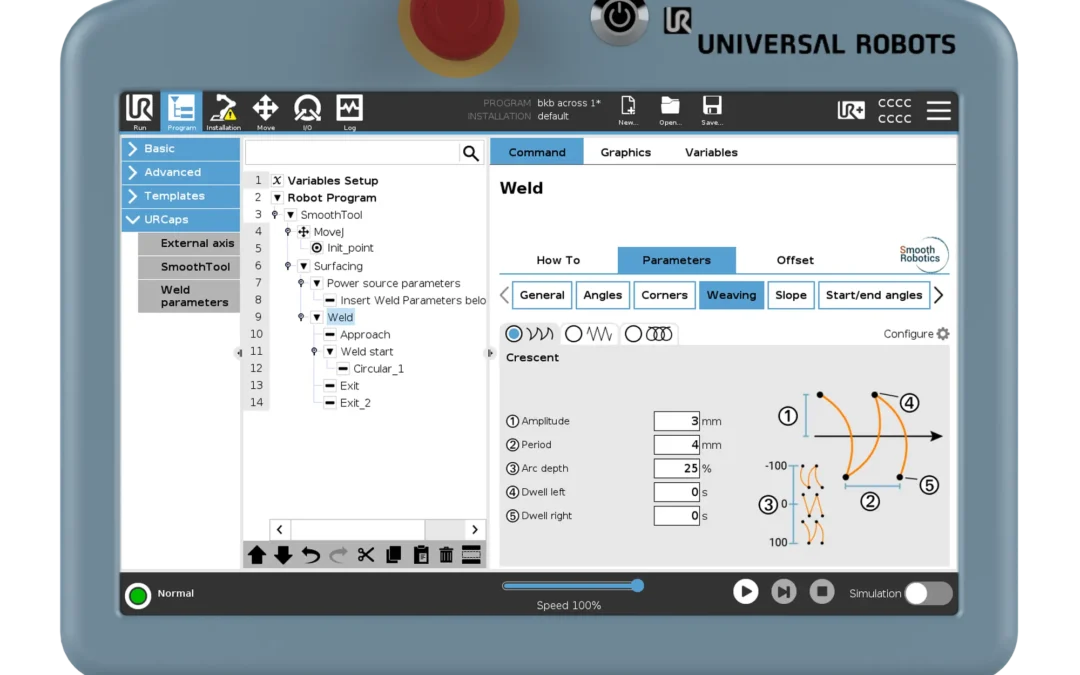Delete node with trash icon
Viewport: 1080px width, 675px height.
pos(446,555)
